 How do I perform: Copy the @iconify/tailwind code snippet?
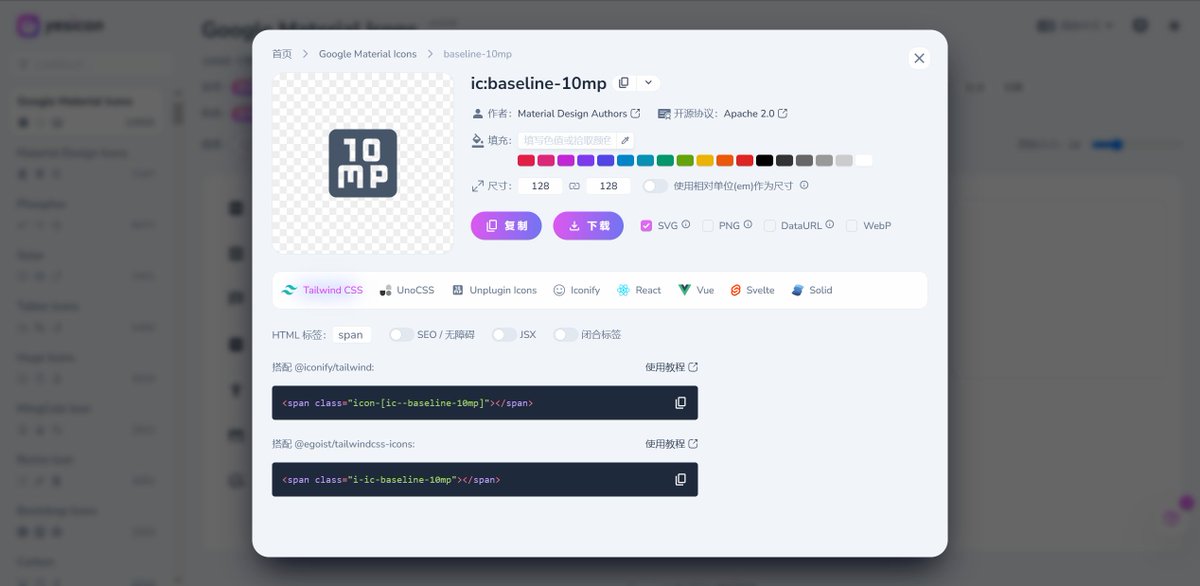pyautogui.click(x=681, y=403)
